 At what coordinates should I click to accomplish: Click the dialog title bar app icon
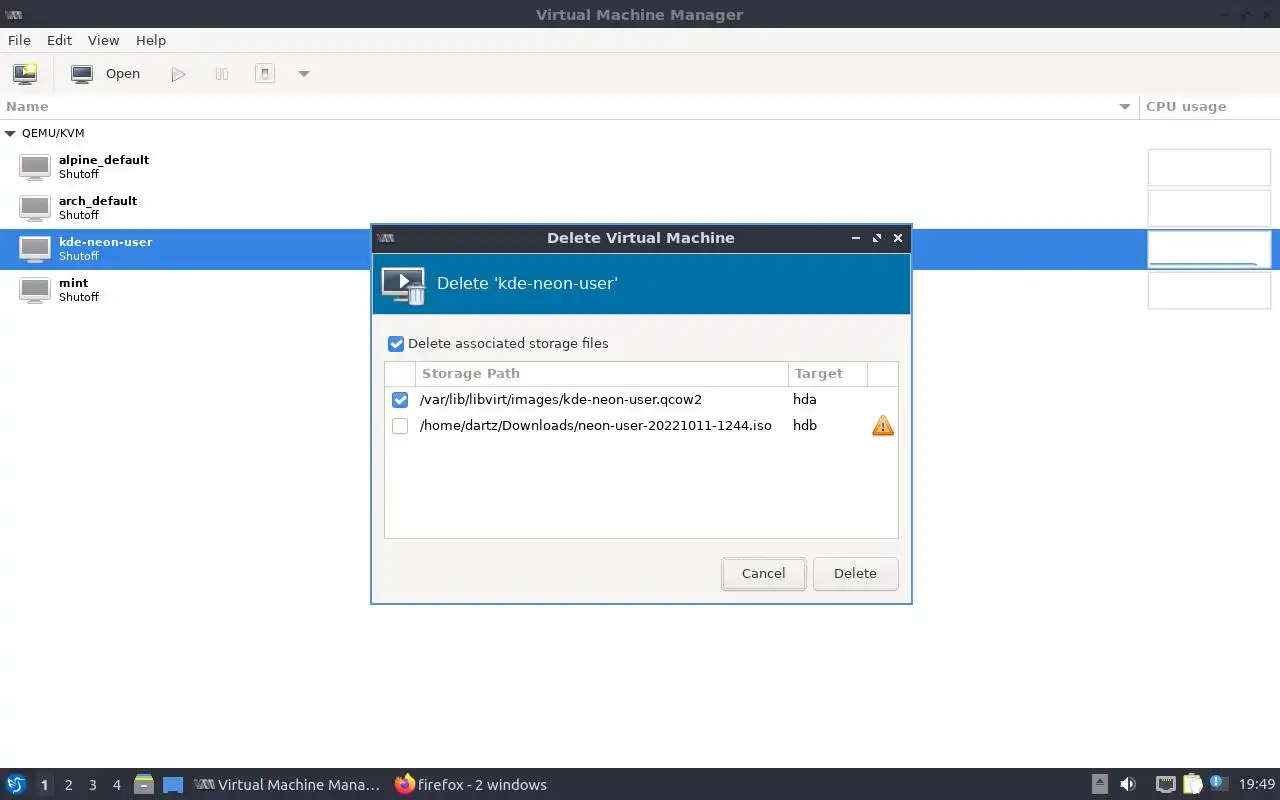tap(386, 238)
